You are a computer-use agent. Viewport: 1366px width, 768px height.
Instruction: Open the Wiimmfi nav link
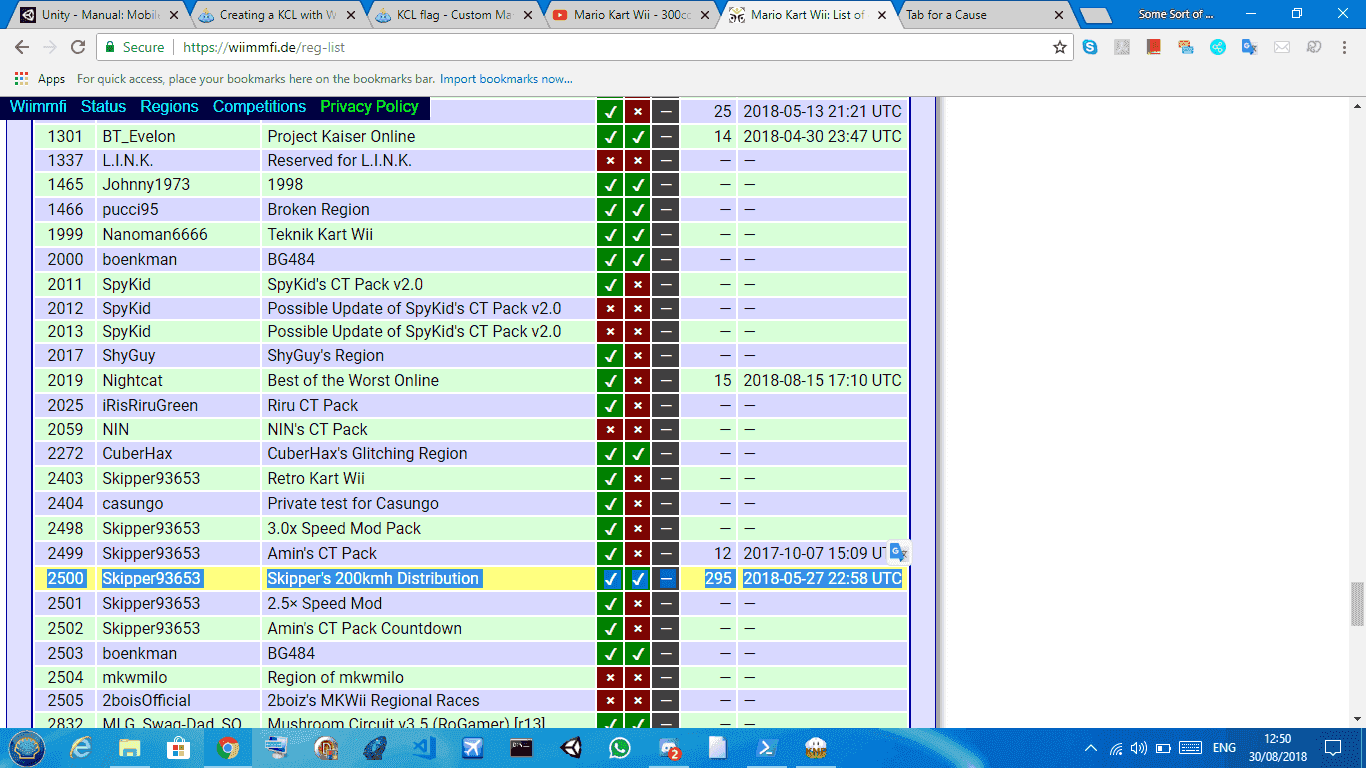click(x=38, y=106)
